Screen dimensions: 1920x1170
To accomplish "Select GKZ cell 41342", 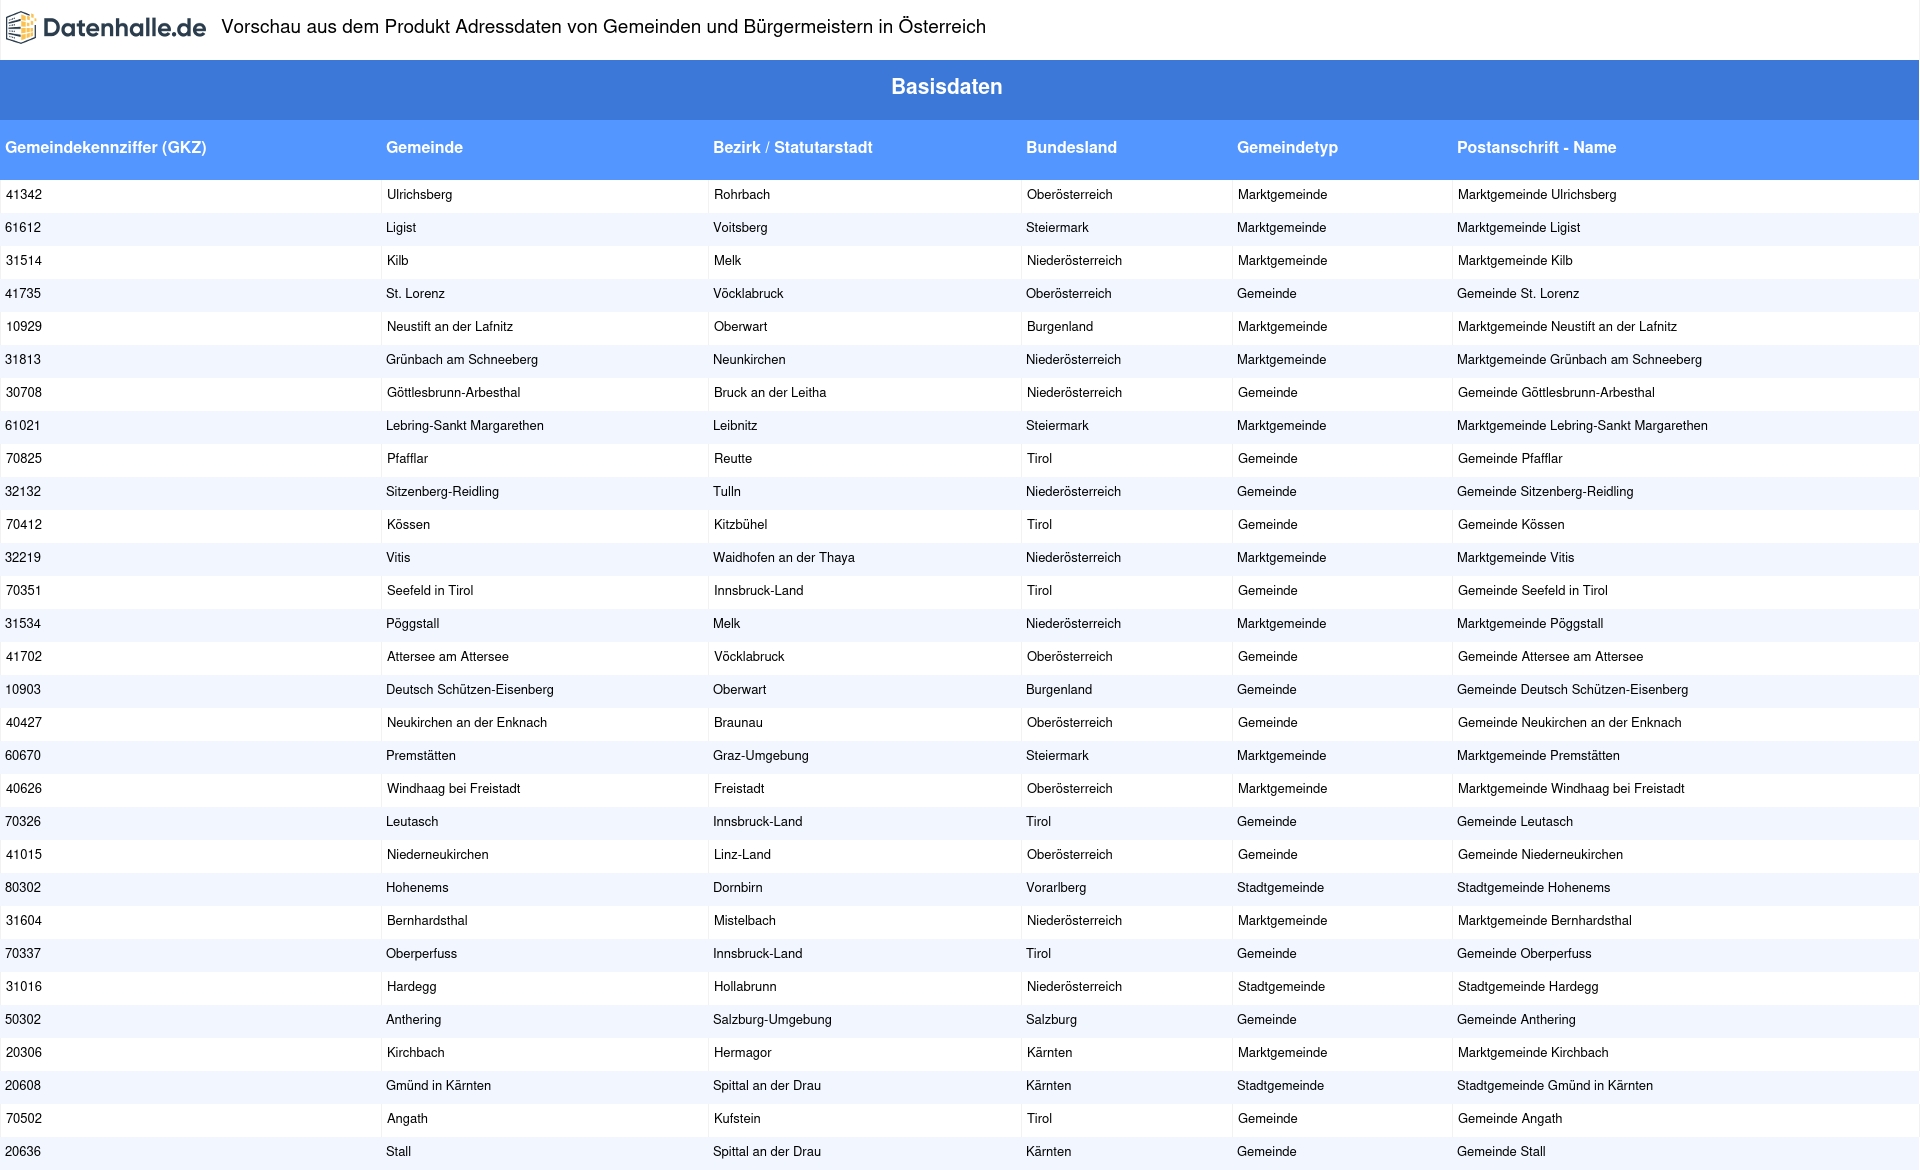I will (x=191, y=195).
